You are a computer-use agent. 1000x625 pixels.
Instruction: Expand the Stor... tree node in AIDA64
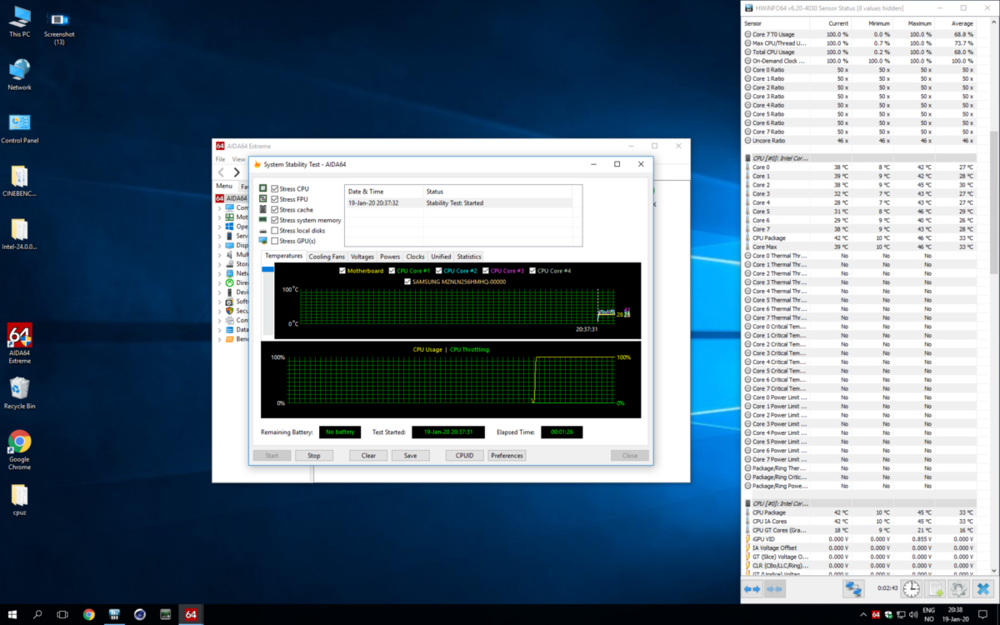pos(220,264)
